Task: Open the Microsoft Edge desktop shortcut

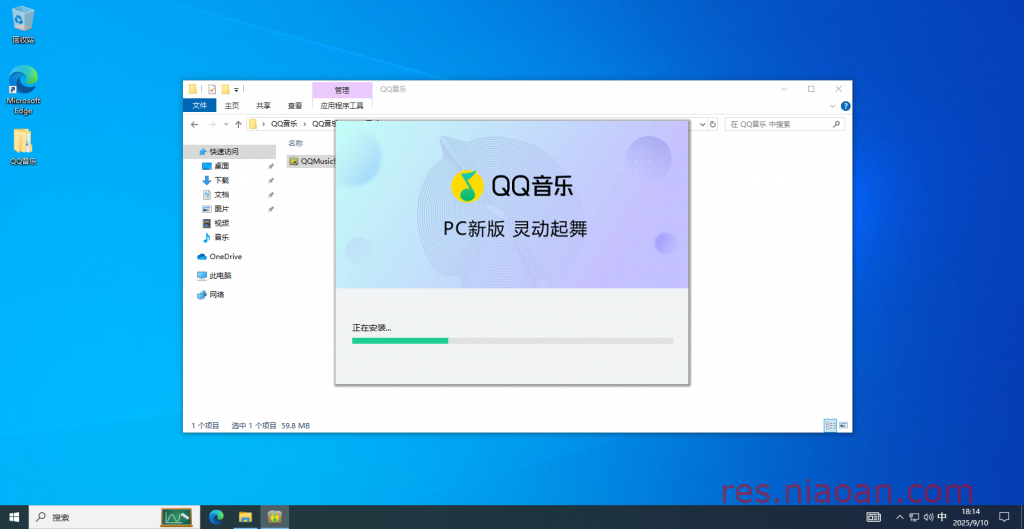Action: tap(23, 89)
